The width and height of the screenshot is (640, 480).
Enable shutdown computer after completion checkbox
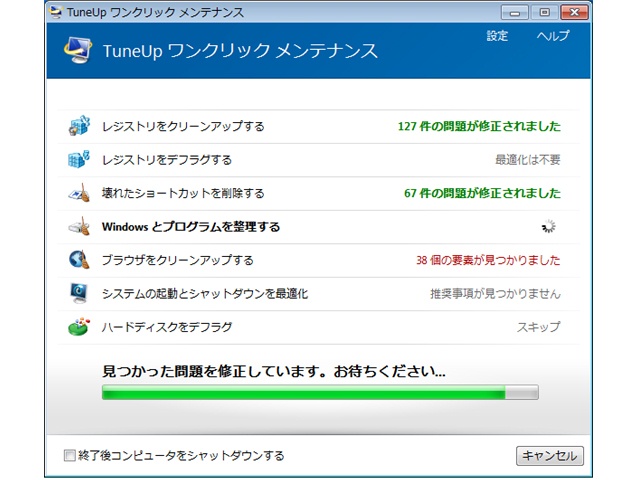pyautogui.click(x=69, y=456)
